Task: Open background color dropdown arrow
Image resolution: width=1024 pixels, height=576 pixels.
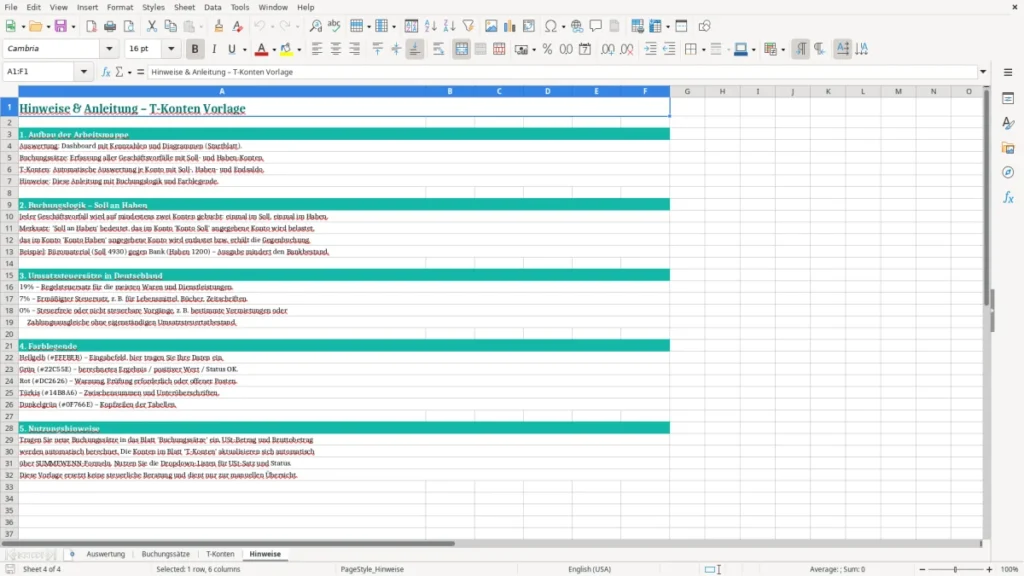Action: (299, 50)
